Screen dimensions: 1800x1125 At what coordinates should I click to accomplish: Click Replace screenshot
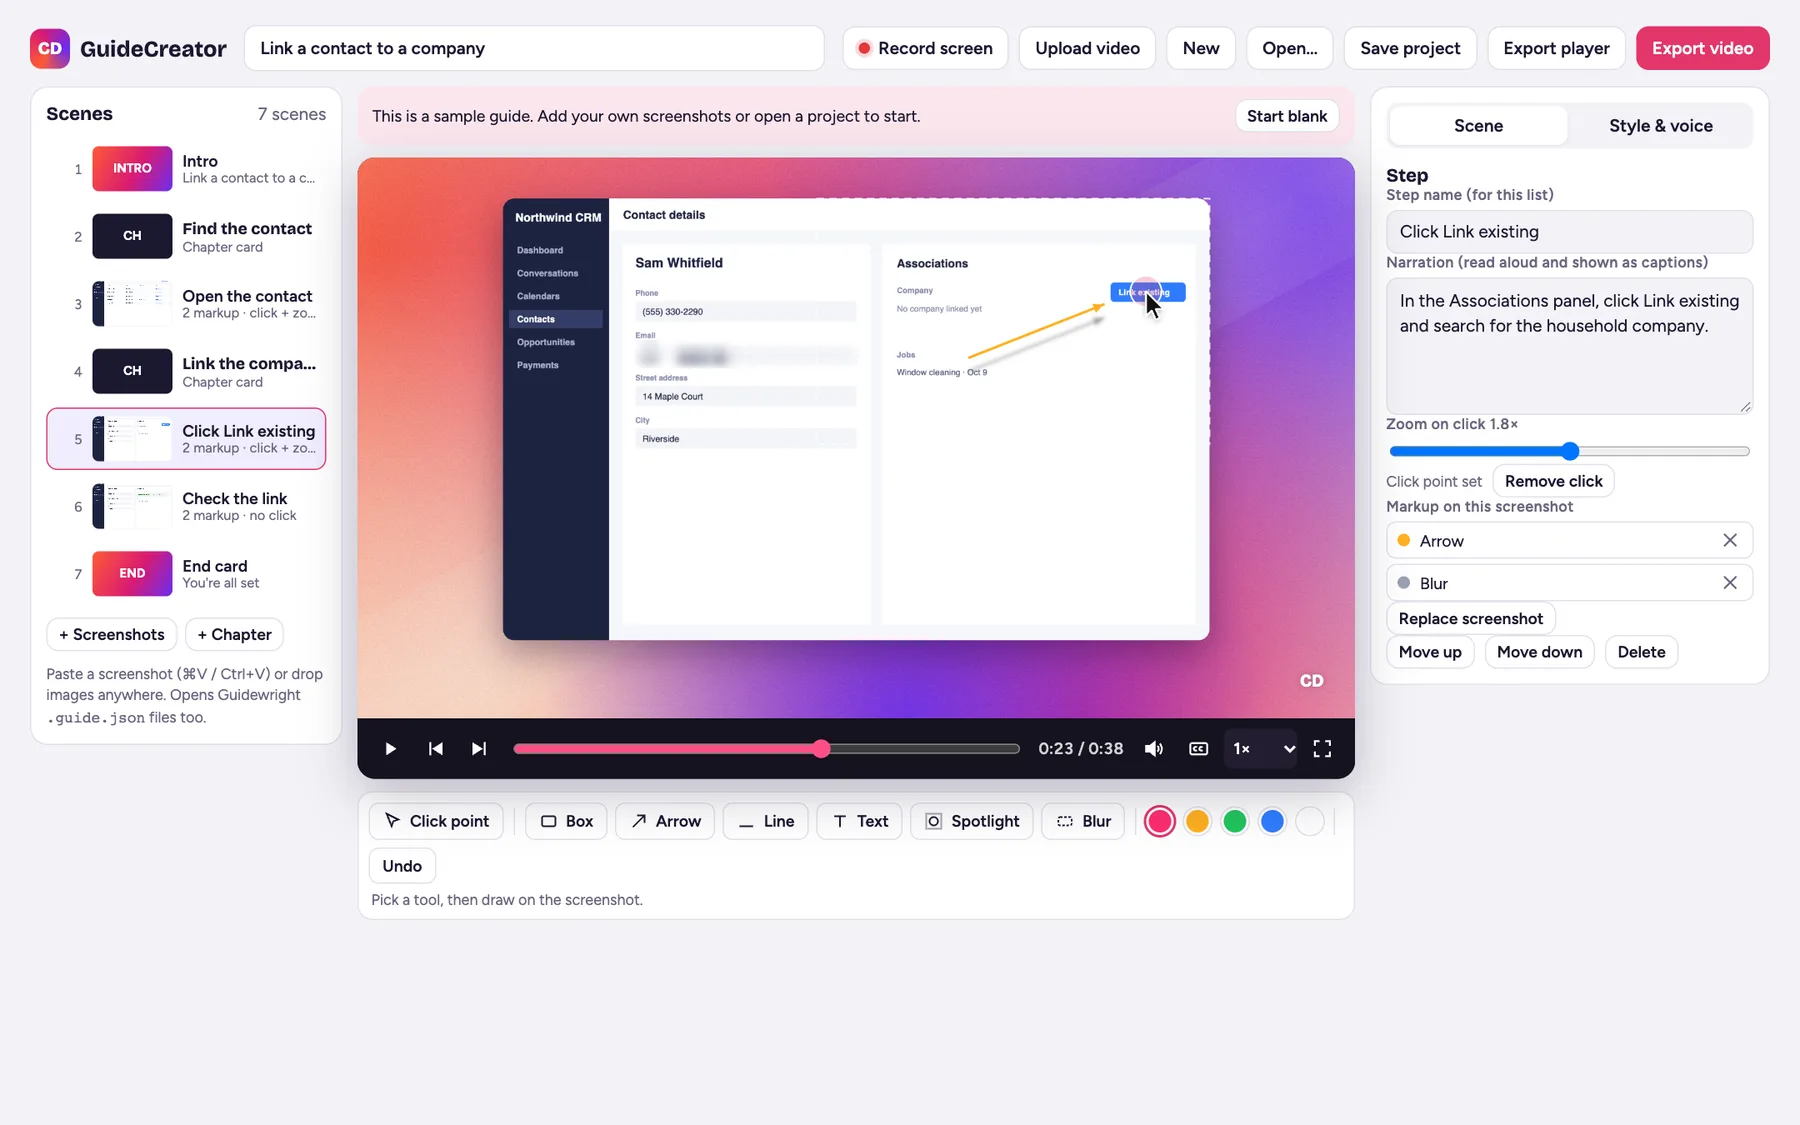click(x=1470, y=619)
